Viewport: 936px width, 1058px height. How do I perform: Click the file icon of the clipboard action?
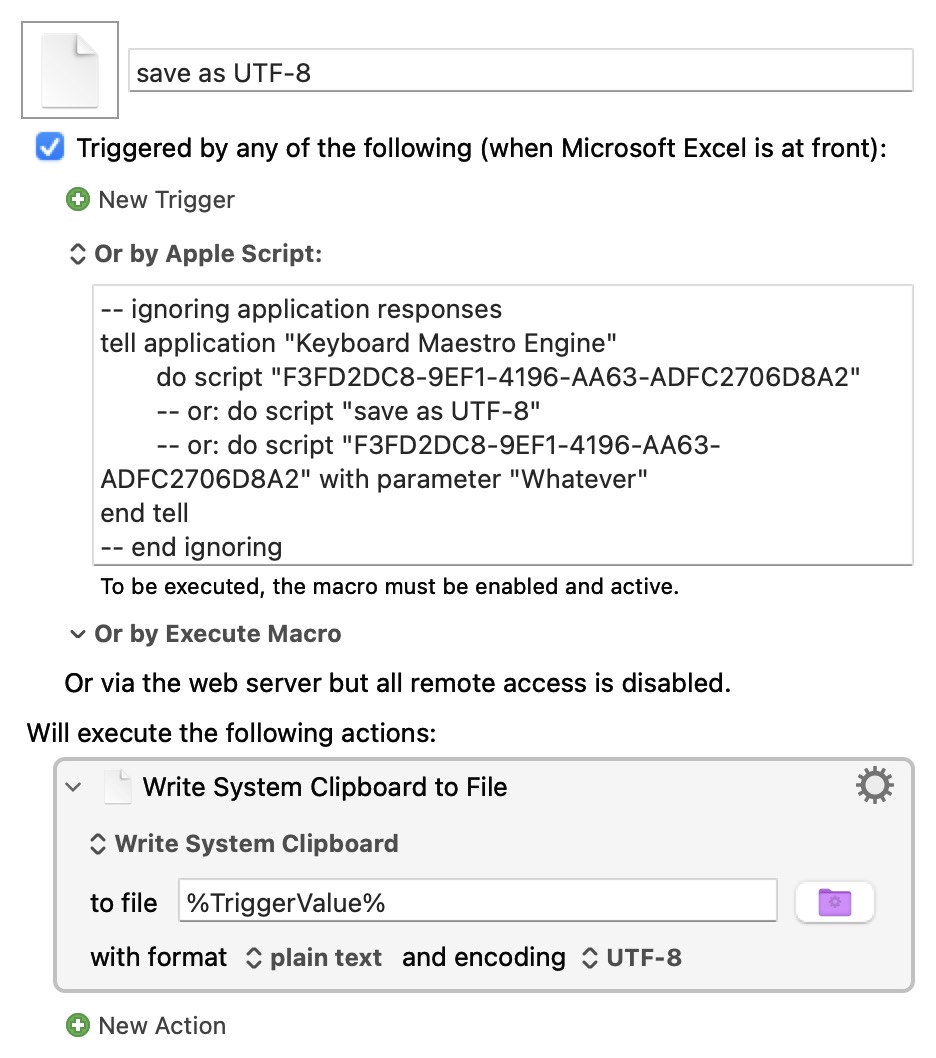coord(118,788)
